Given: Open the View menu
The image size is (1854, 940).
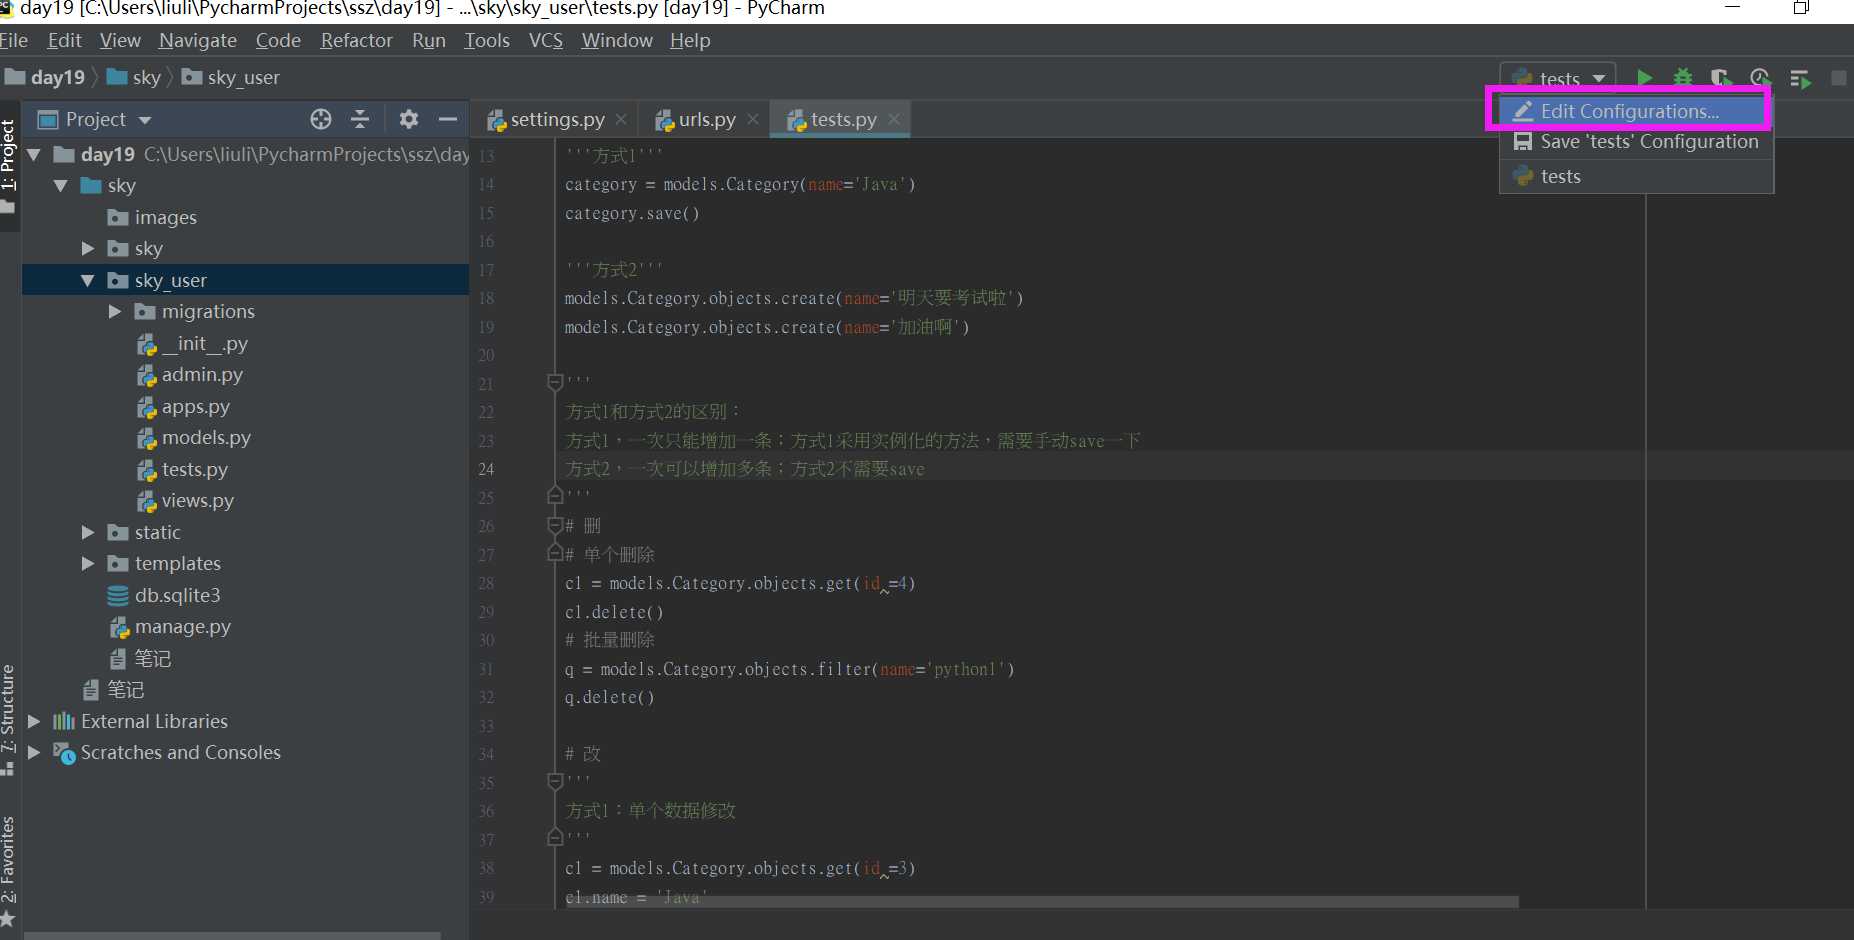Looking at the screenshot, I should tap(120, 40).
